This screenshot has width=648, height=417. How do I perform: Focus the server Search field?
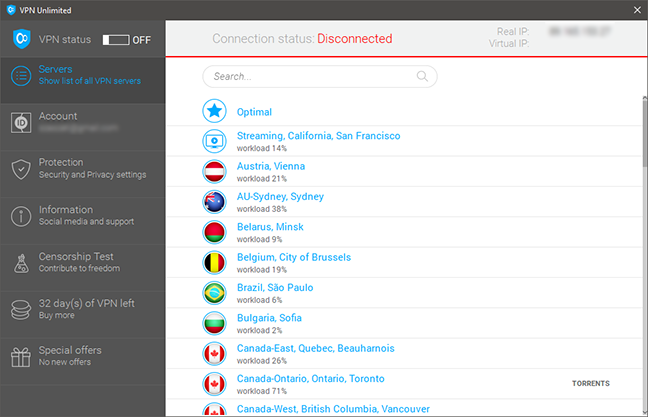point(320,76)
